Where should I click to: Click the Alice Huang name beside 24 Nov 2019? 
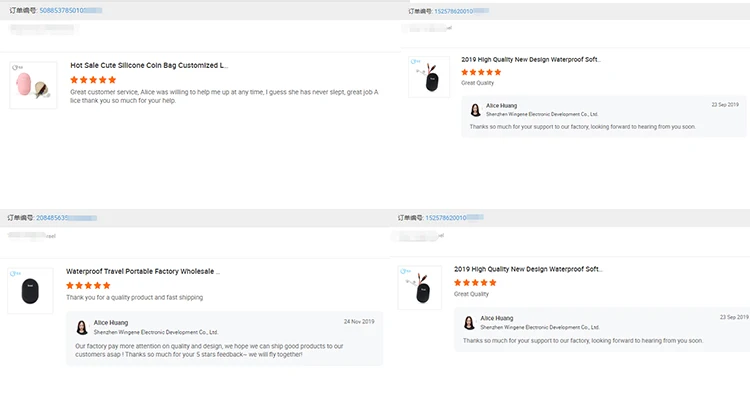(x=111, y=322)
